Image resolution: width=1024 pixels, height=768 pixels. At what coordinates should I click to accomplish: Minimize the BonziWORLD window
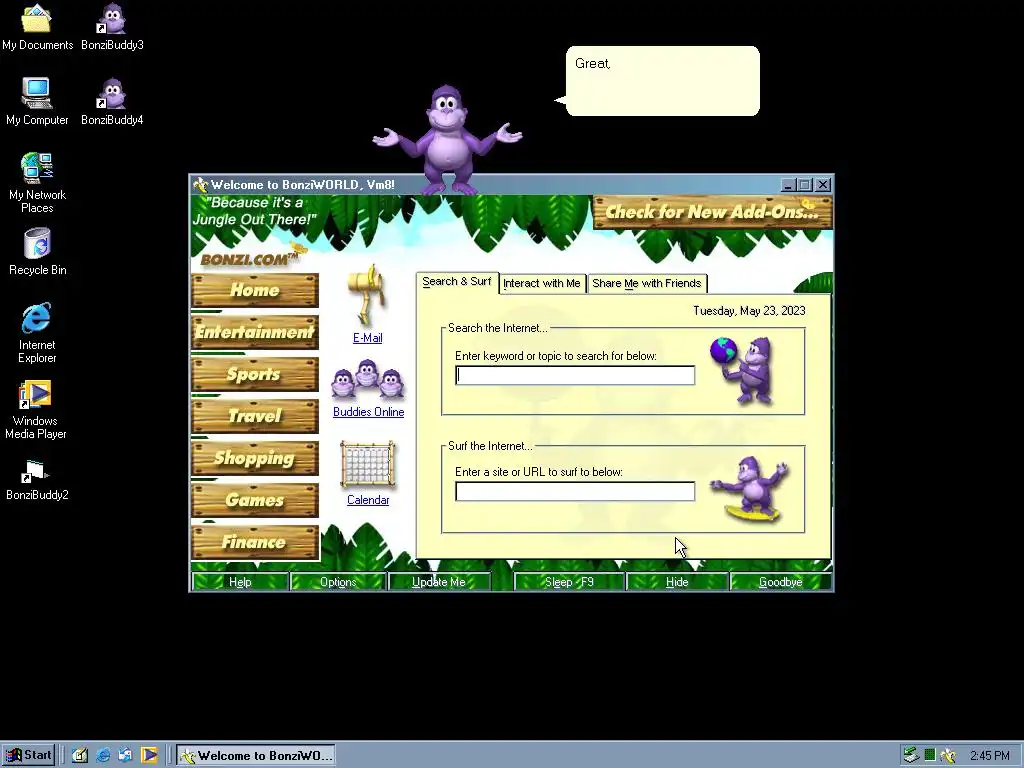coord(788,185)
